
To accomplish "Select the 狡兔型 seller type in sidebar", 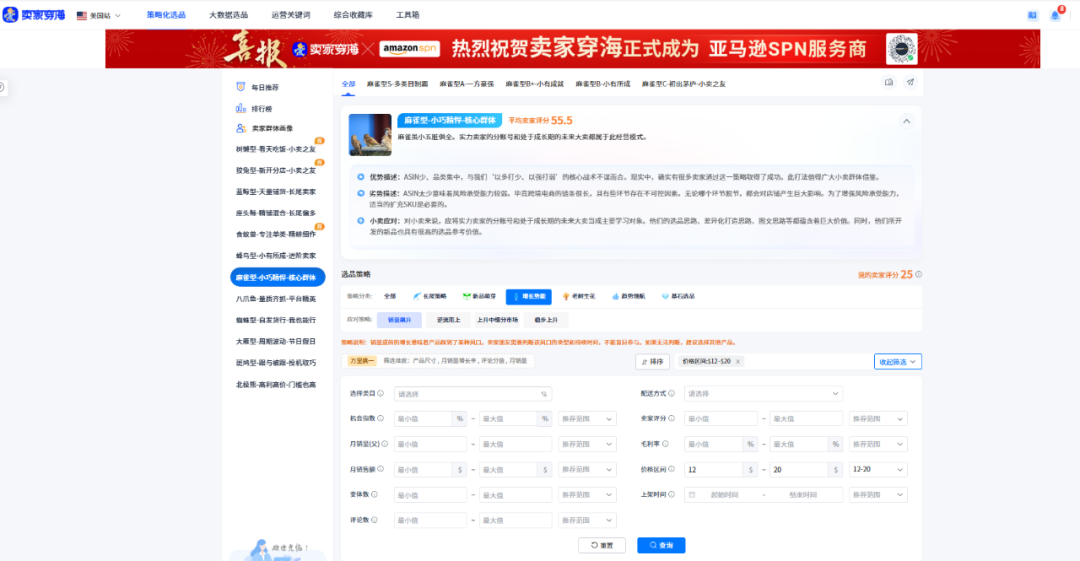I will pos(276,170).
